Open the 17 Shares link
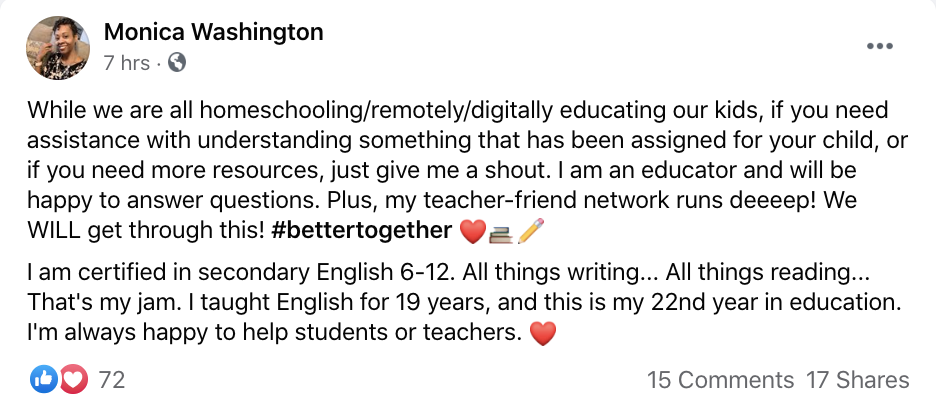Screen dimensions: 936x410 (x=857, y=380)
